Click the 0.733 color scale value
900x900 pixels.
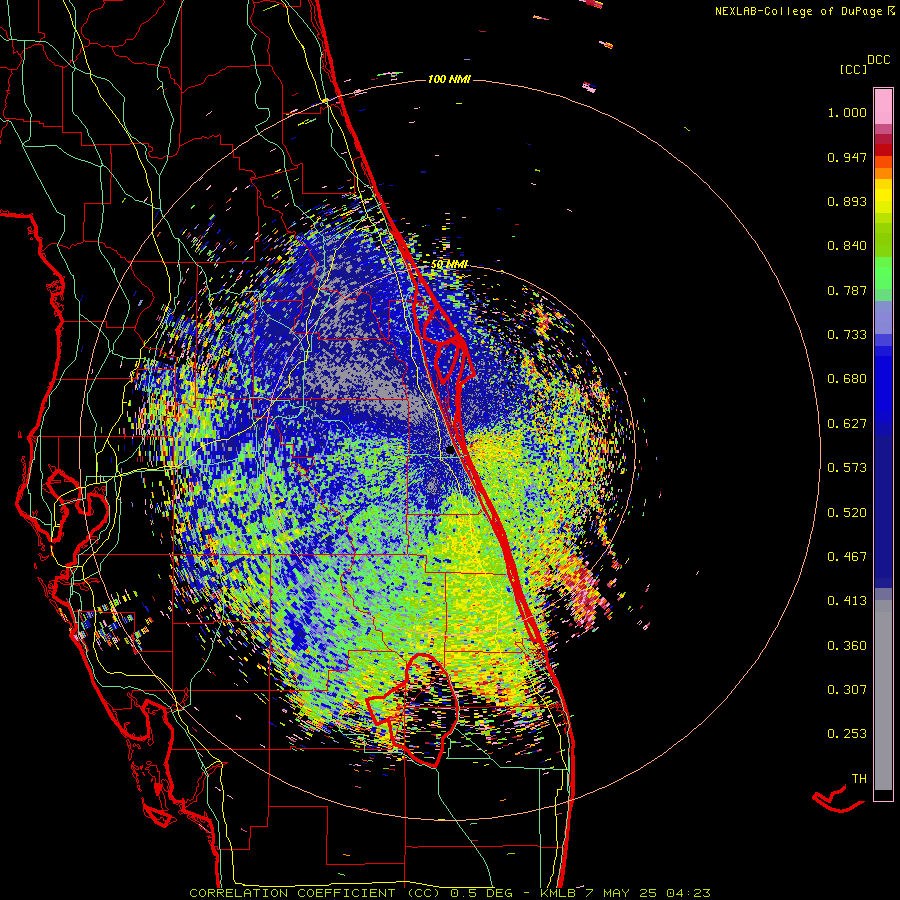click(x=847, y=335)
